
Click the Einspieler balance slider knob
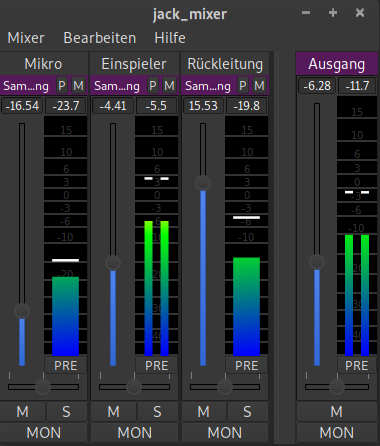pos(134,387)
